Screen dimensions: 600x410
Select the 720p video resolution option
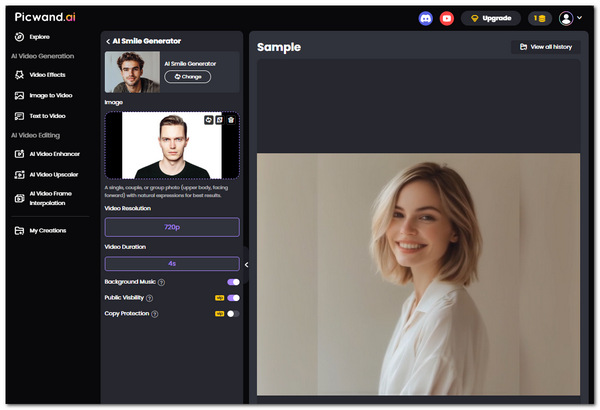(172, 227)
